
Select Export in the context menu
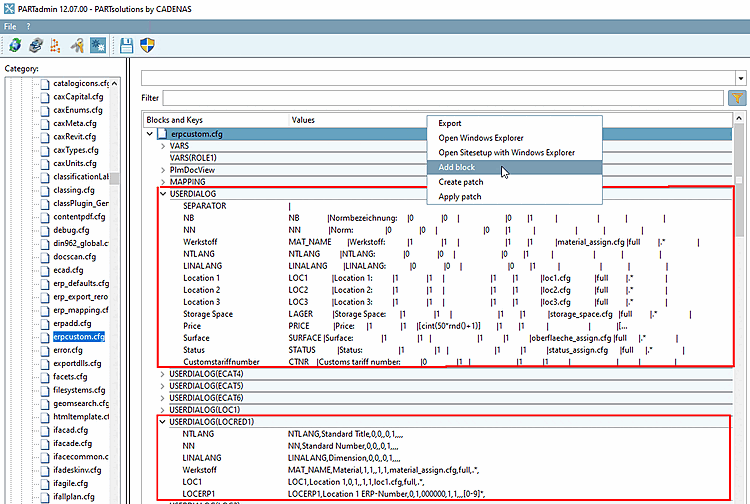pos(450,123)
